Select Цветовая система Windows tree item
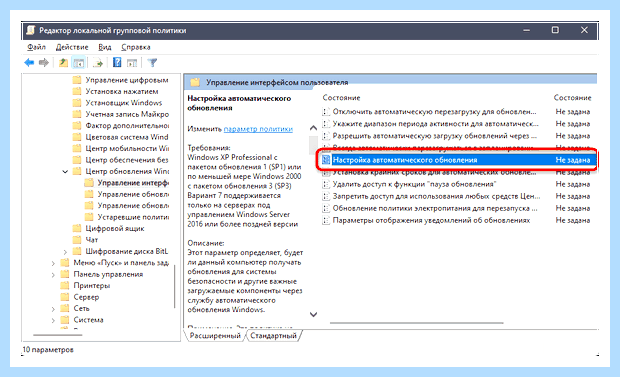Viewport: 620px width, 377px height. point(127,137)
